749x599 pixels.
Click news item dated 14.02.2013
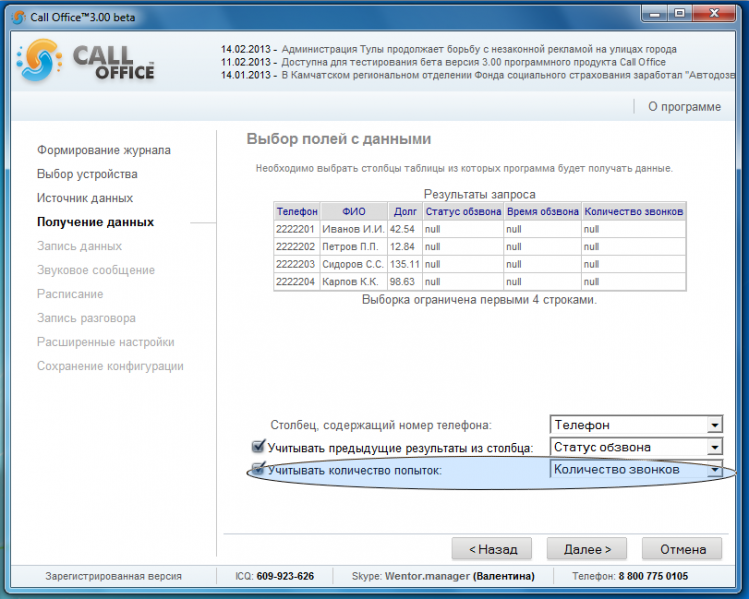448,49
